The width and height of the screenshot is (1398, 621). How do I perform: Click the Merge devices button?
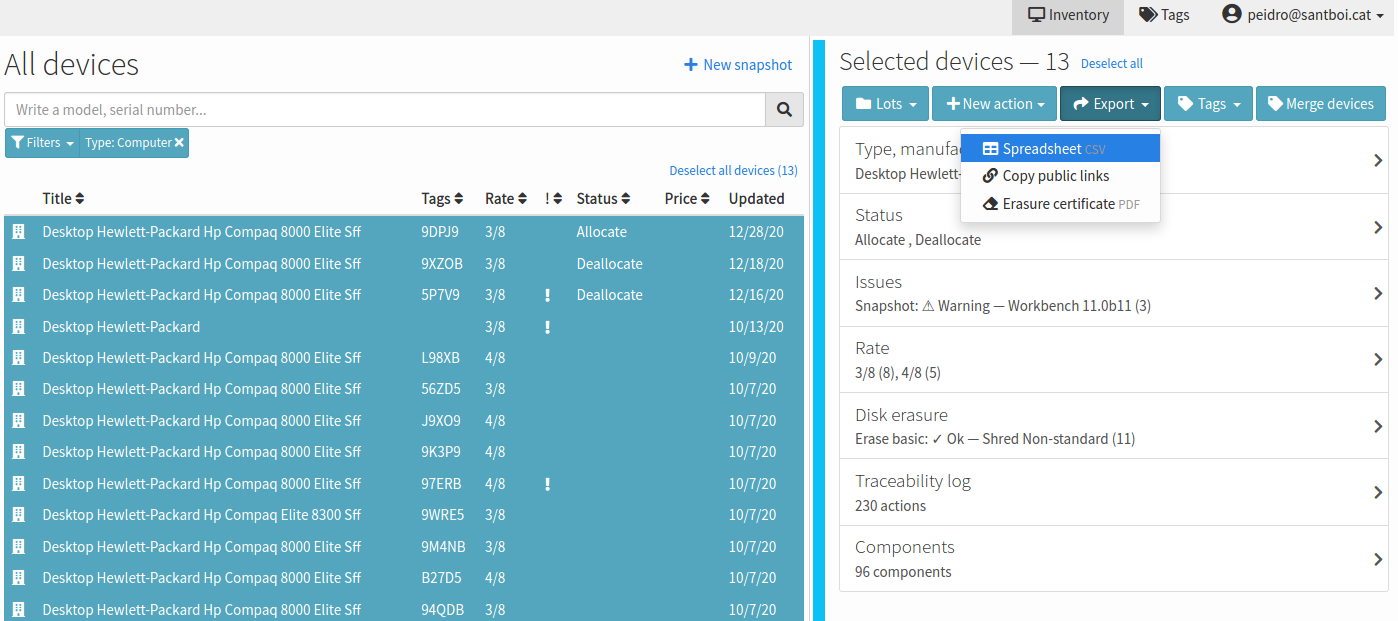point(1321,104)
